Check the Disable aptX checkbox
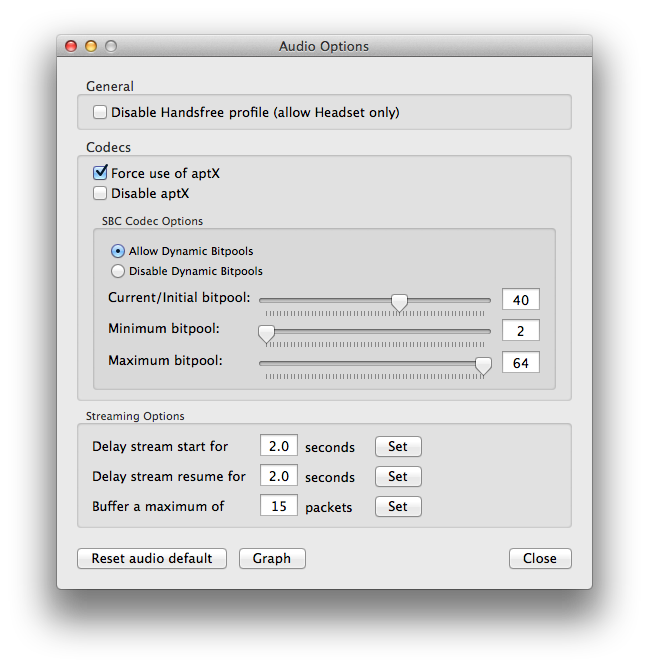The image size is (649, 668). point(100,193)
